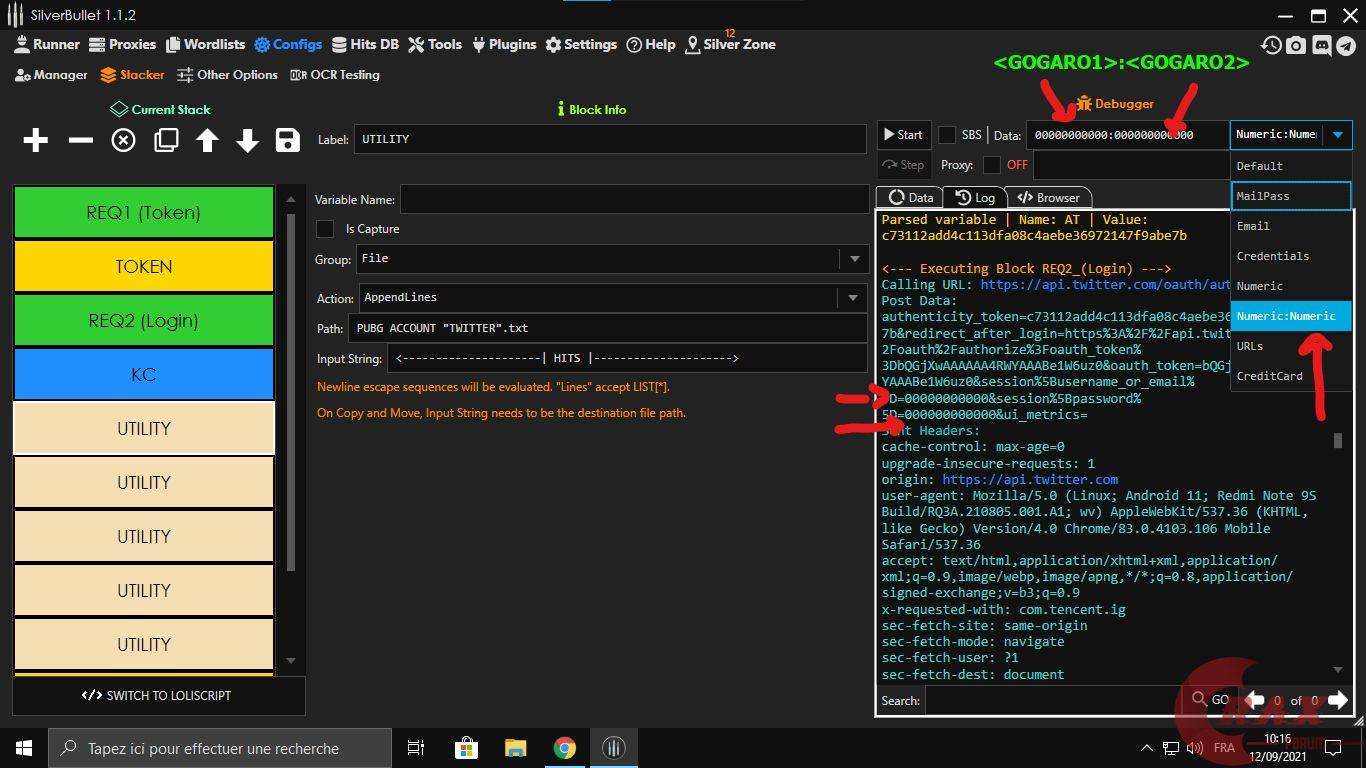
Task: Click the minus icon to remove the block
Action: pos(80,140)
